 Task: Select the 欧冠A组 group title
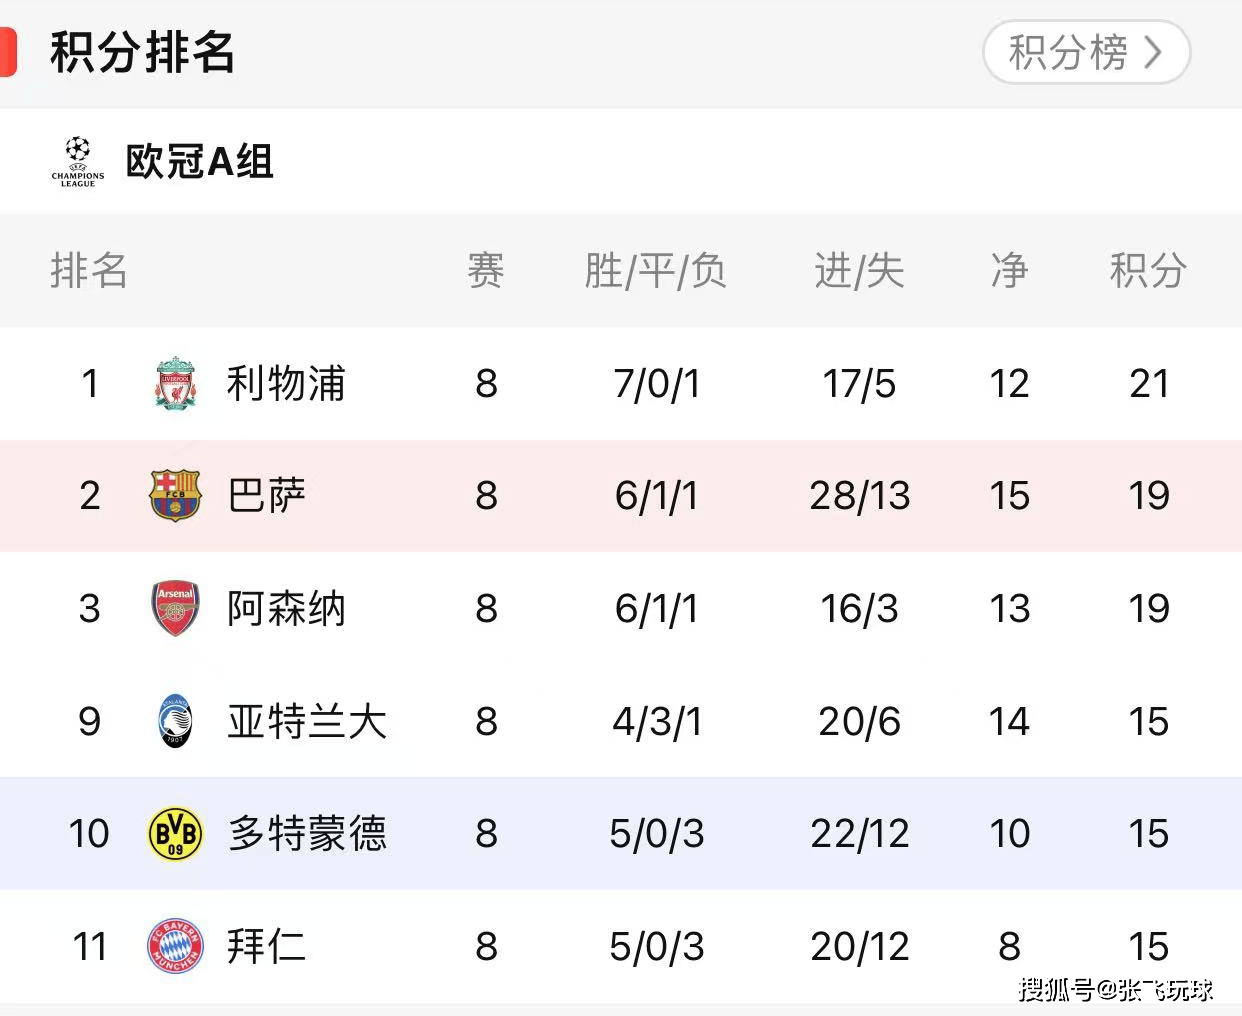[199, 162]
